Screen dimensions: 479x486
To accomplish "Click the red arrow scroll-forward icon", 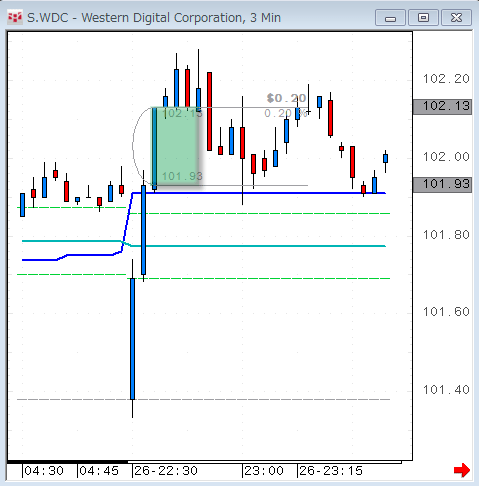I will click(462, 470).
